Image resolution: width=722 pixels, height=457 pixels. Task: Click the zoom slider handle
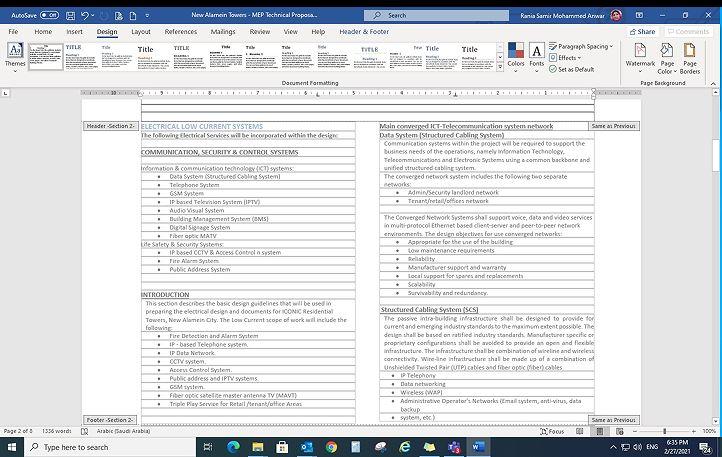click(x=664, y=431)
